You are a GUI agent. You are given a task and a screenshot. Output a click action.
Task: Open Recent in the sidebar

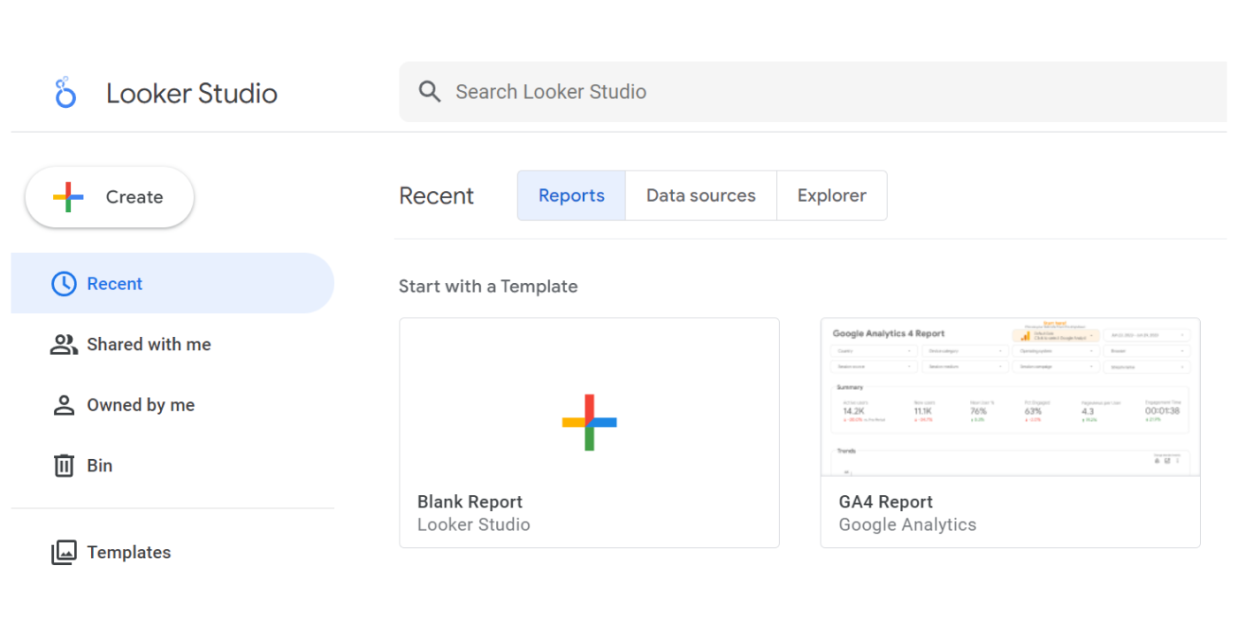172,284
